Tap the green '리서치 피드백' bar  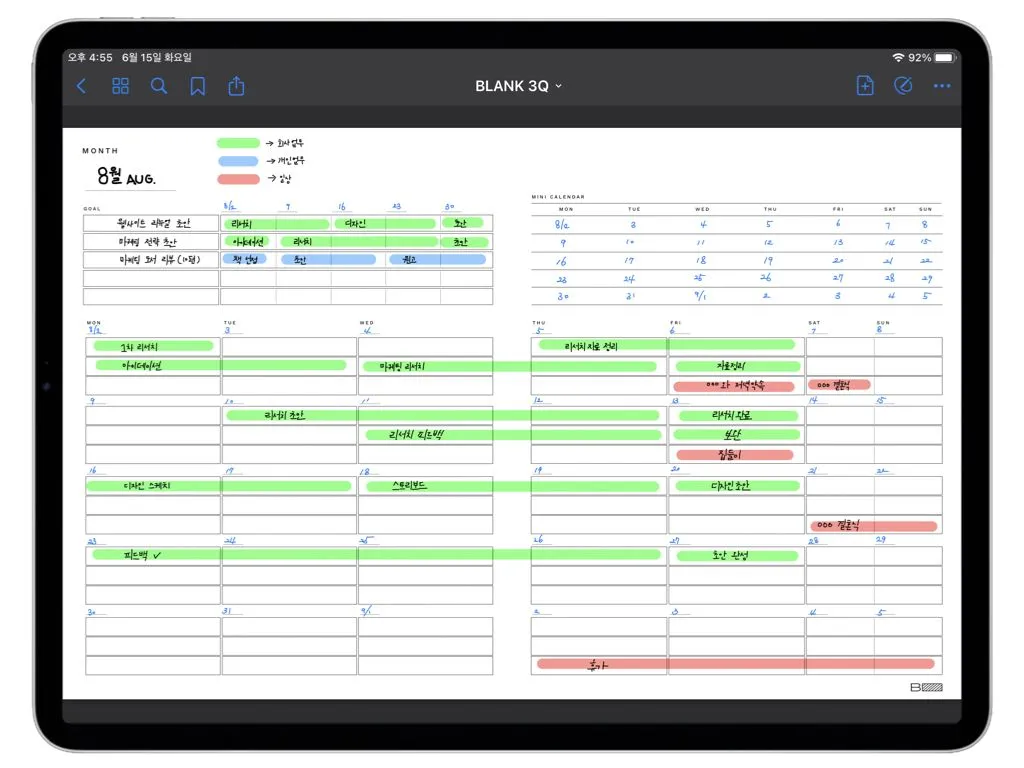[x=513, y=434]
